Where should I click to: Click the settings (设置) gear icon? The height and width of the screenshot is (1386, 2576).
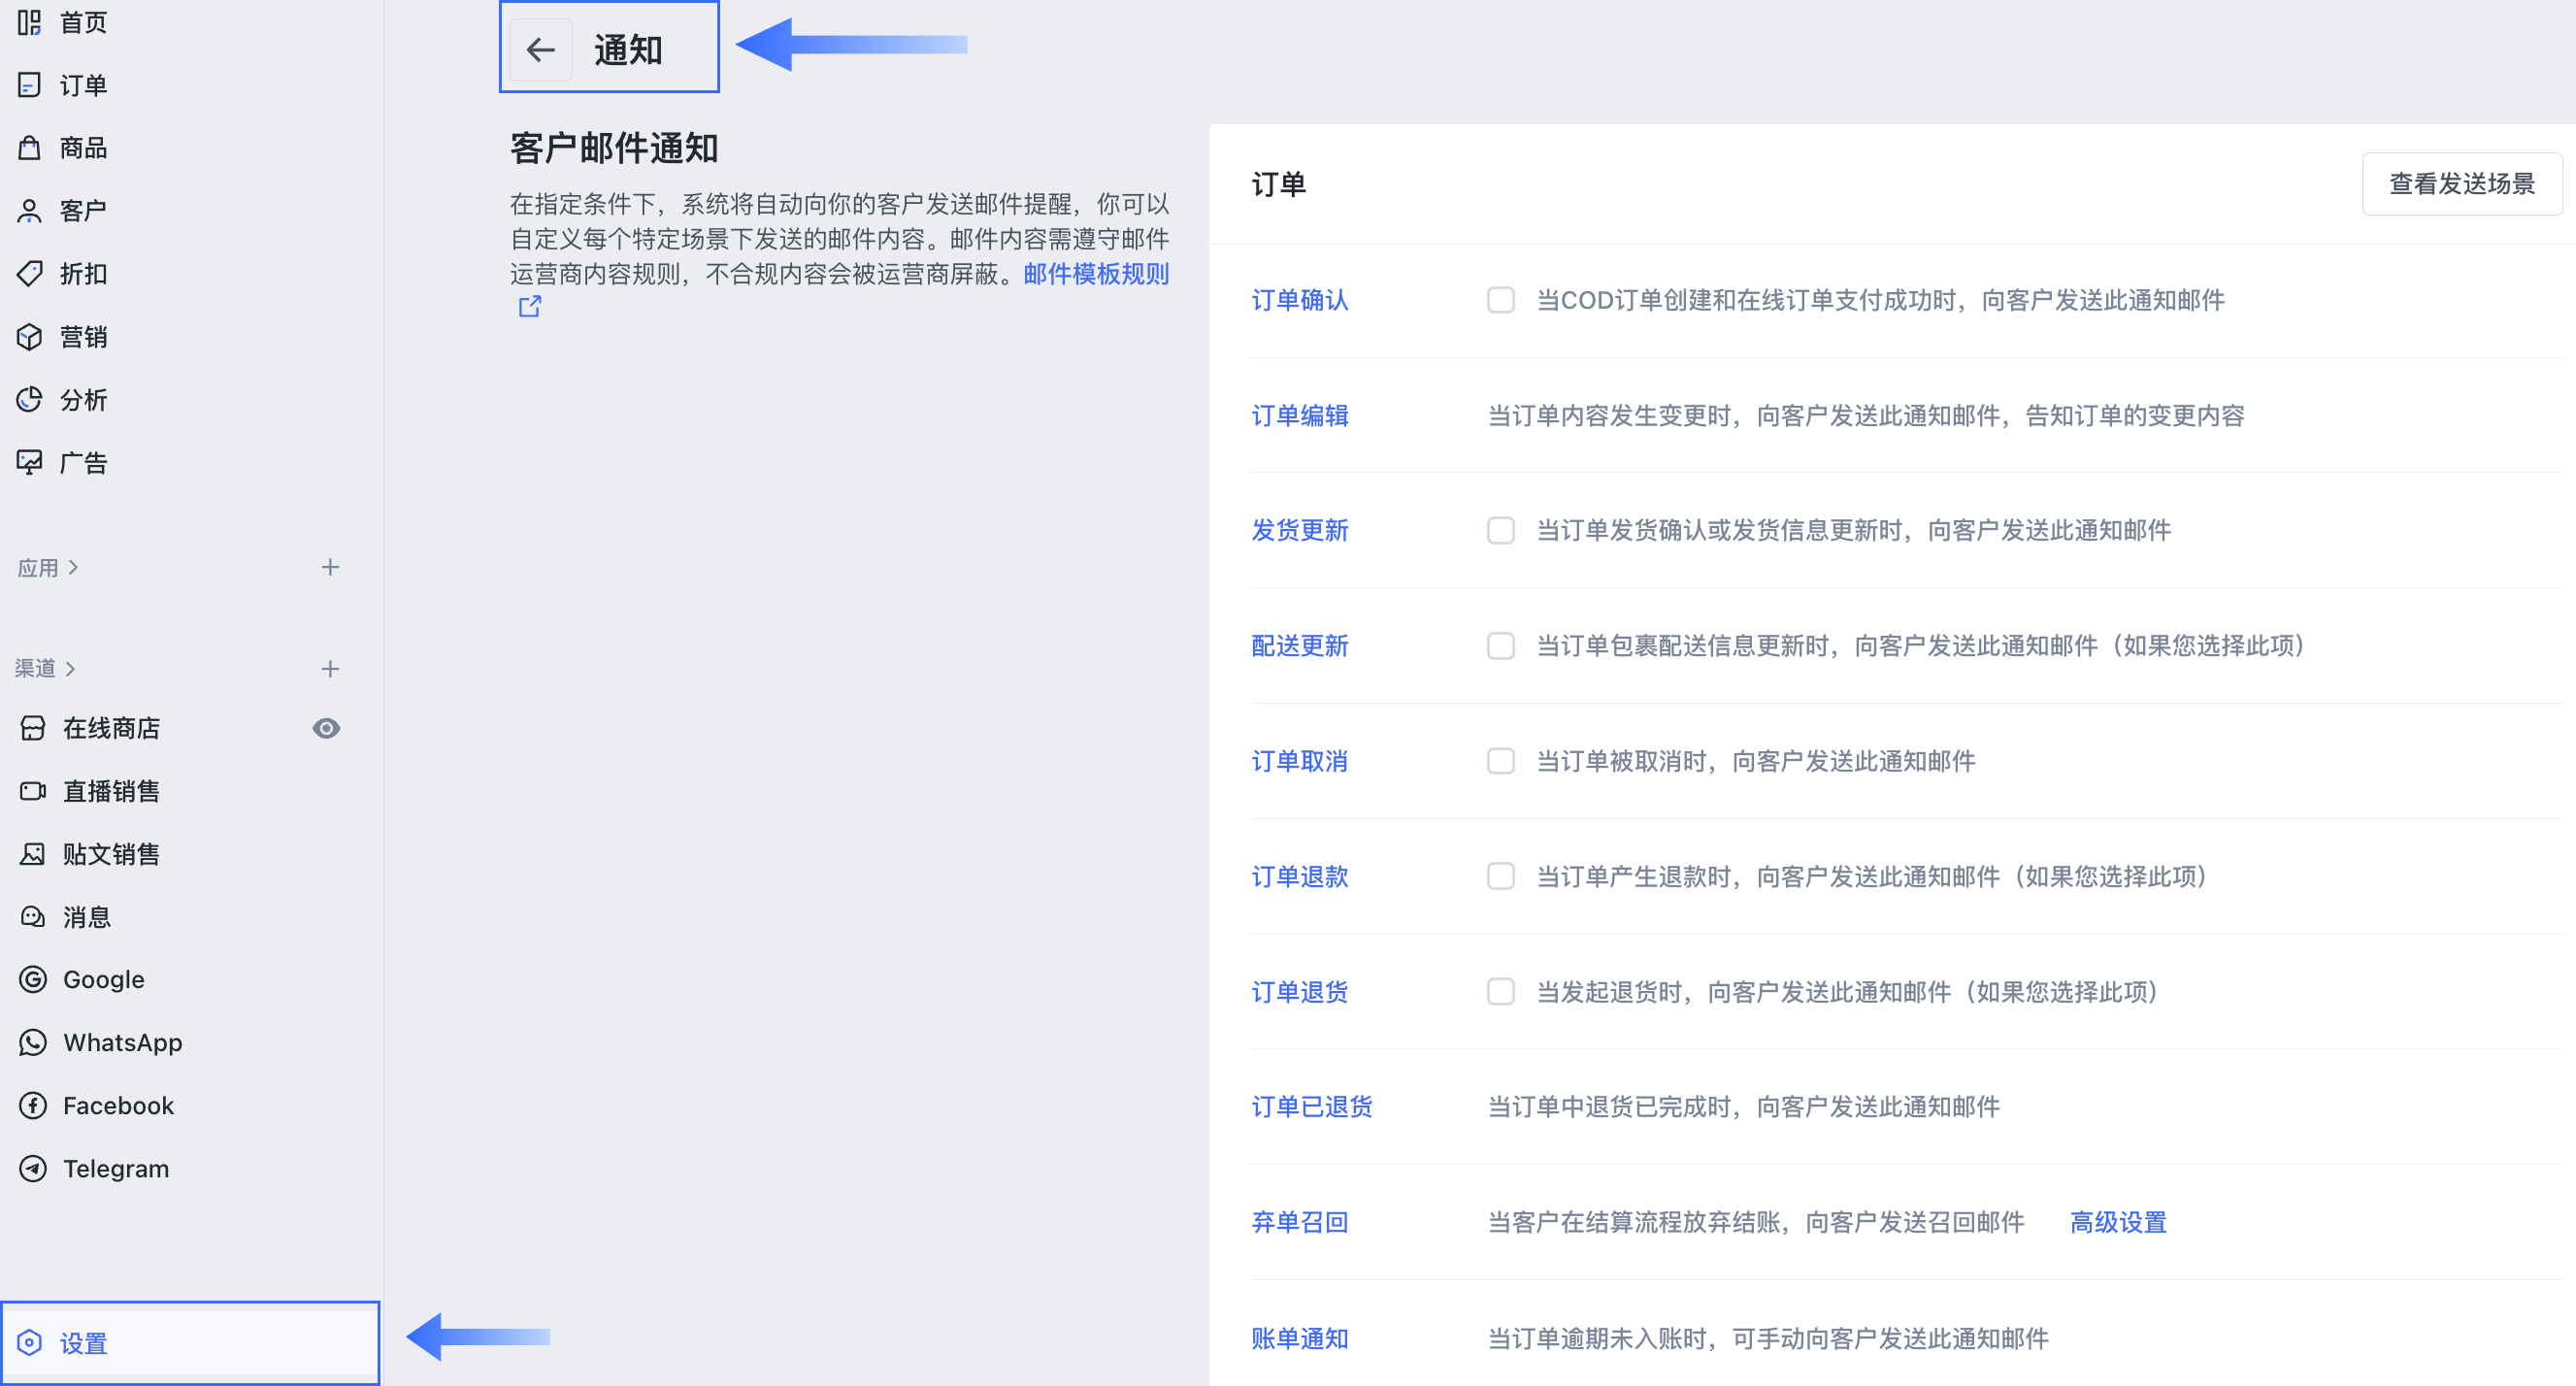coord(30,1343)
